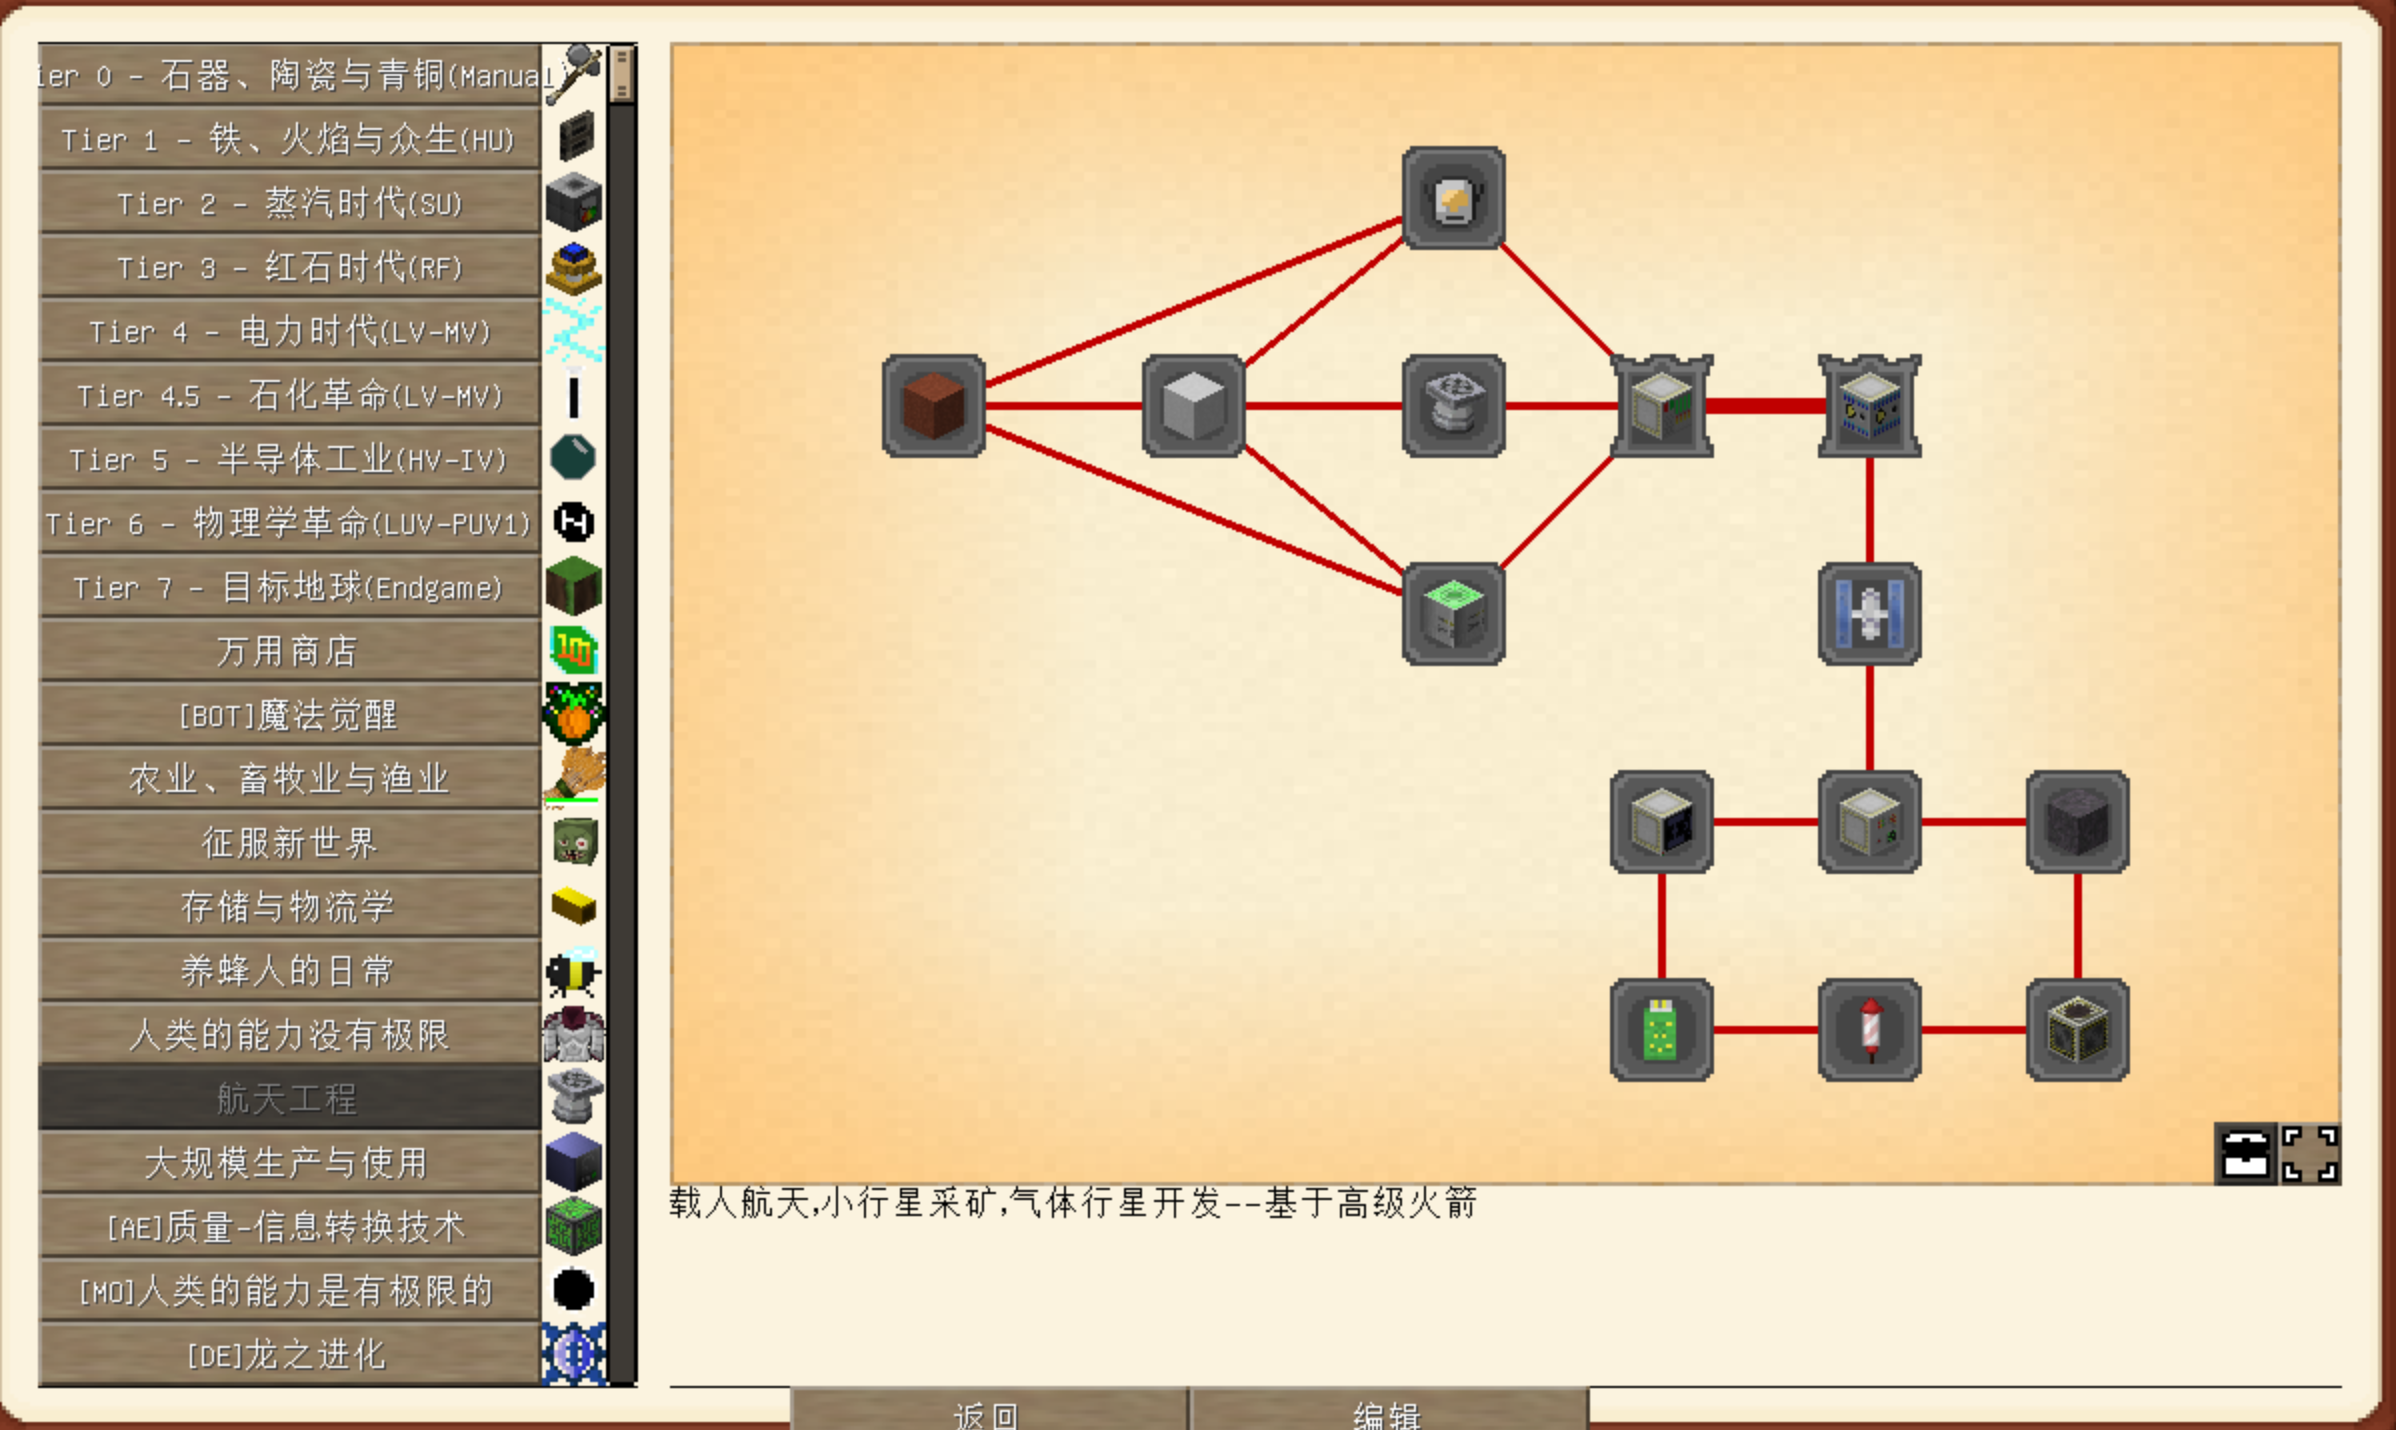Open chapter Tier 1 铁、火焰与众生
This screenshot has height=1430, width=2396.
(290, 138)
